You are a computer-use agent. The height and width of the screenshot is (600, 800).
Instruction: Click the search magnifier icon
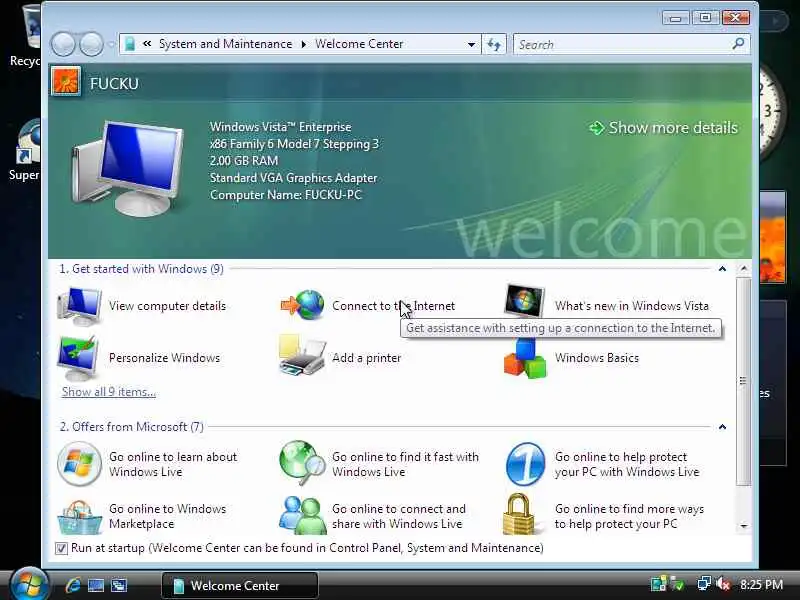point(738,44)
